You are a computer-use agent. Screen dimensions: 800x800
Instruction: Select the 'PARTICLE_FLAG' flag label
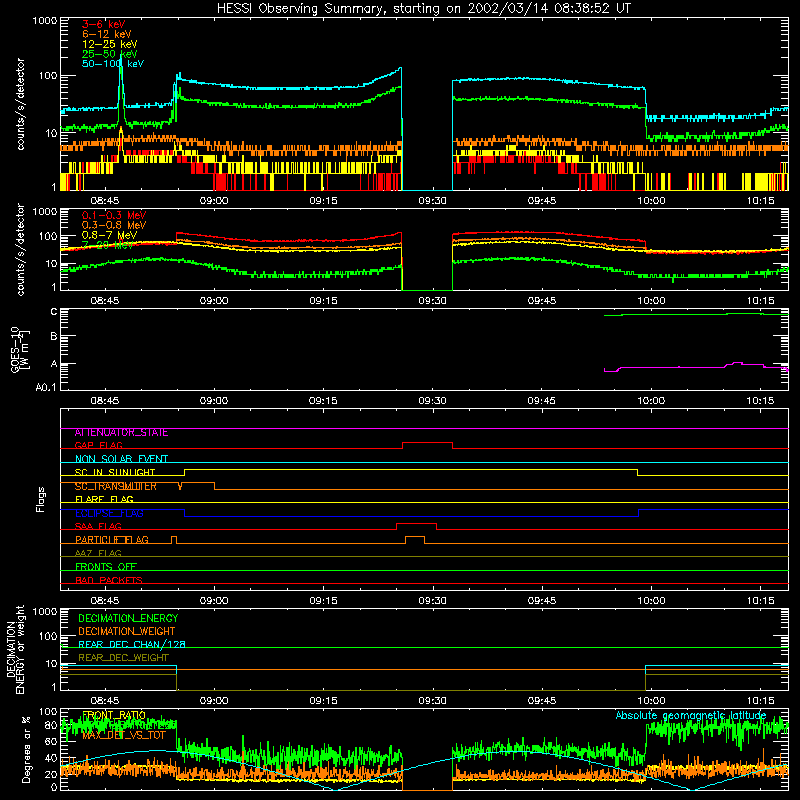112,540
